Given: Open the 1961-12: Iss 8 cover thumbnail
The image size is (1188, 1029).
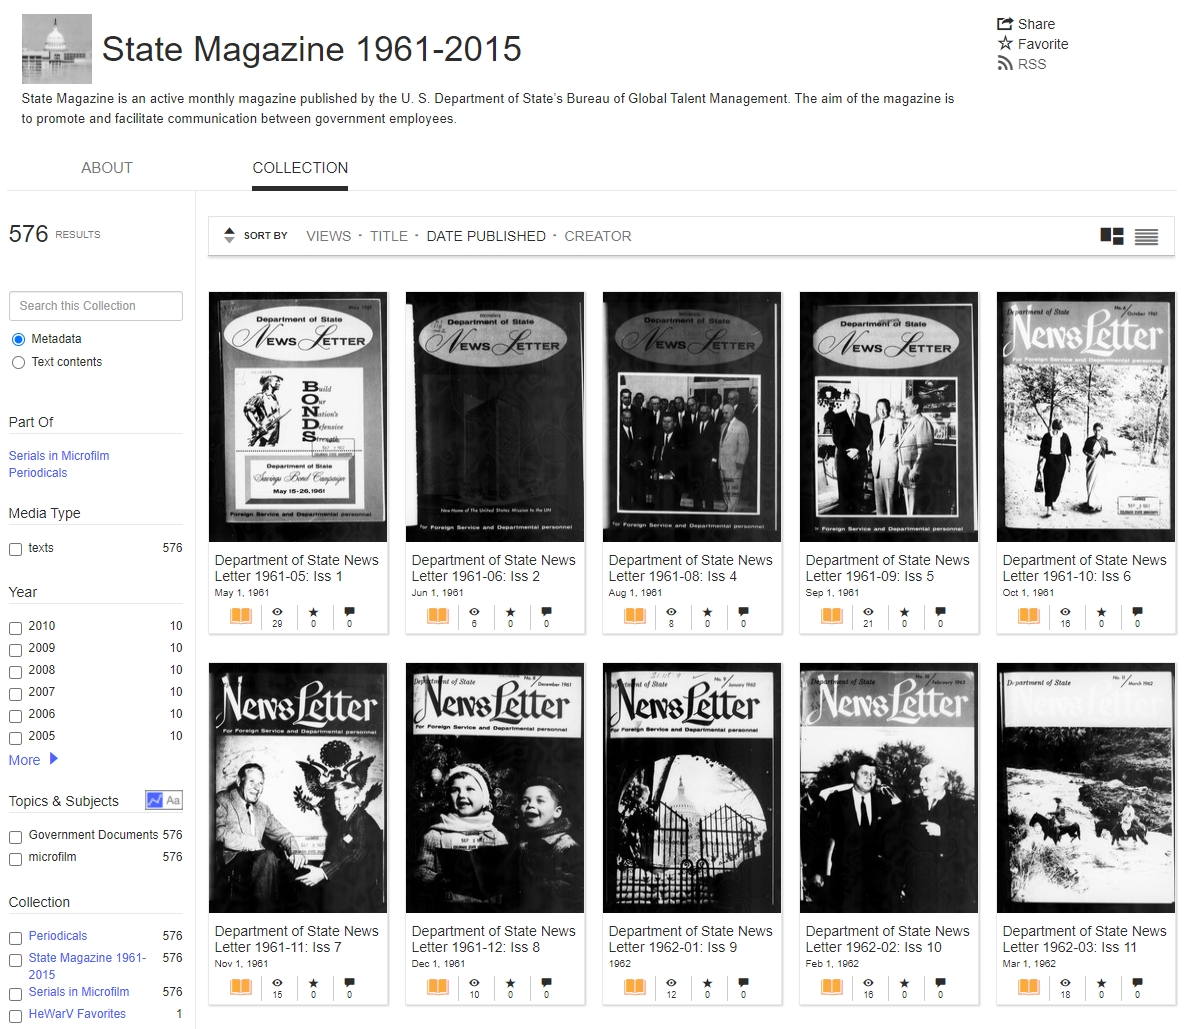Looking at the screenshot, I should coord(495,788).
